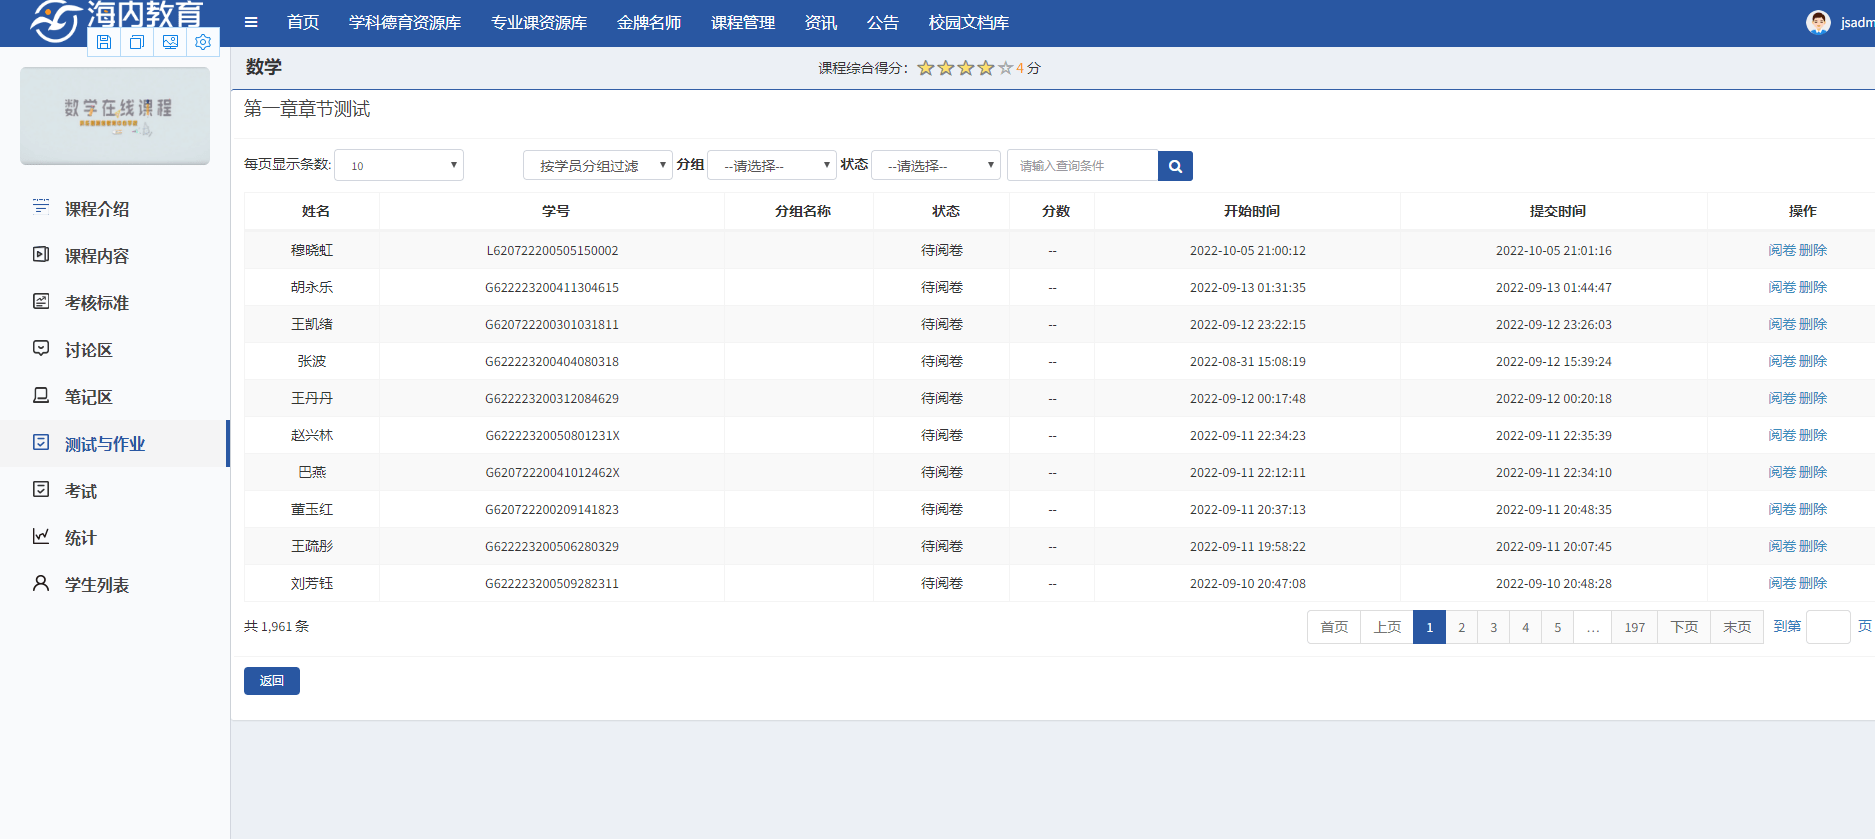The height and width of the screenshot is (839, 1875).
Task: Click start time 2022-08-31 15:08:19
Action: click(1247, 361)
